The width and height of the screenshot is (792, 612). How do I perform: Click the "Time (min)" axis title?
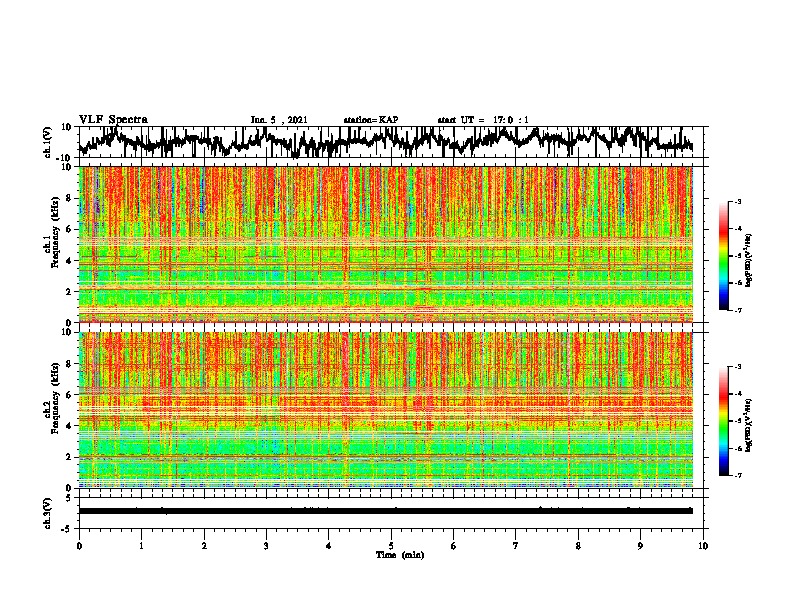click(x=400, y=555)
